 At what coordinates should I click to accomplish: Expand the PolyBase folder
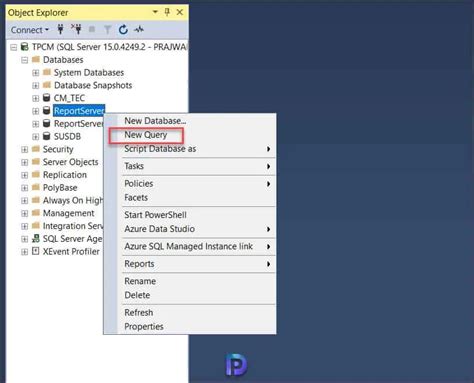click(x=25, y=188)
